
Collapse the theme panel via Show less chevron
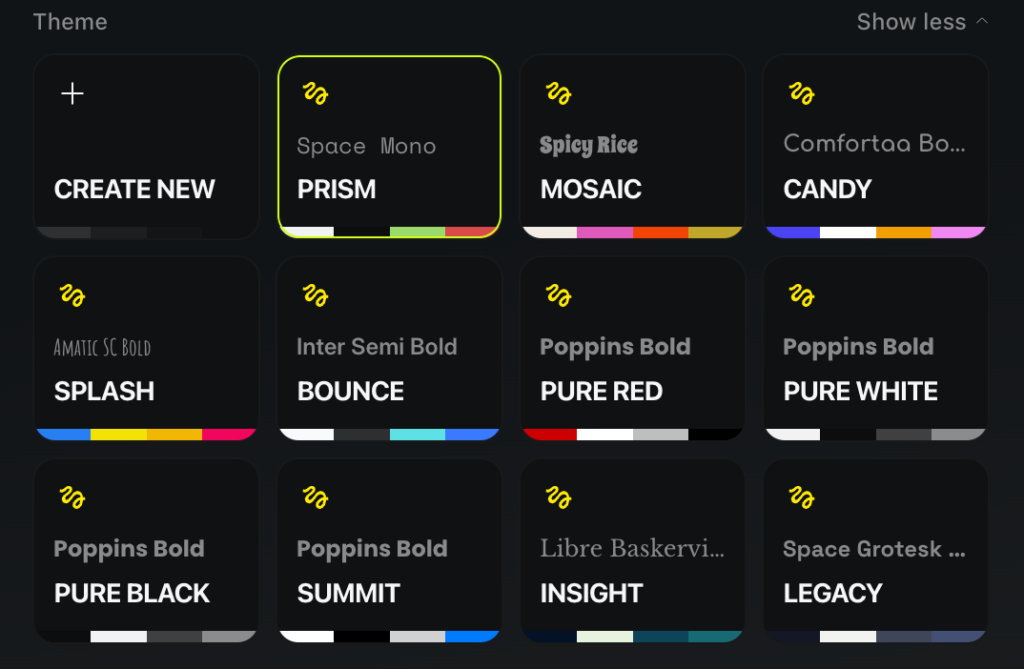(x=981, y=20)
